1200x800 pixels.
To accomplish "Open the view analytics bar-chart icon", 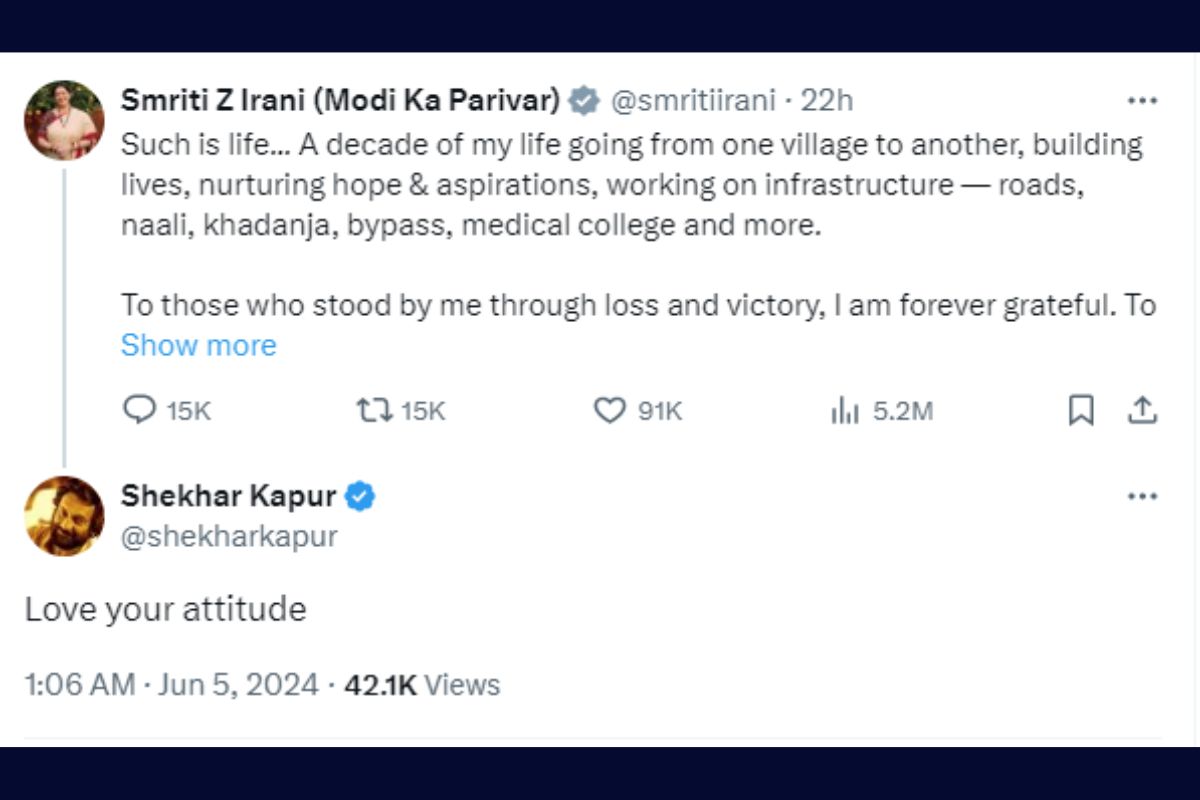I will [845, 411].
